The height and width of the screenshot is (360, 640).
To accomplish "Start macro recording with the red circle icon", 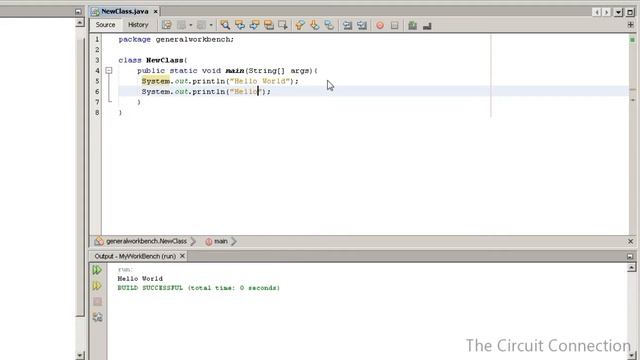I will pyautogui.click(x=380, y=25).
